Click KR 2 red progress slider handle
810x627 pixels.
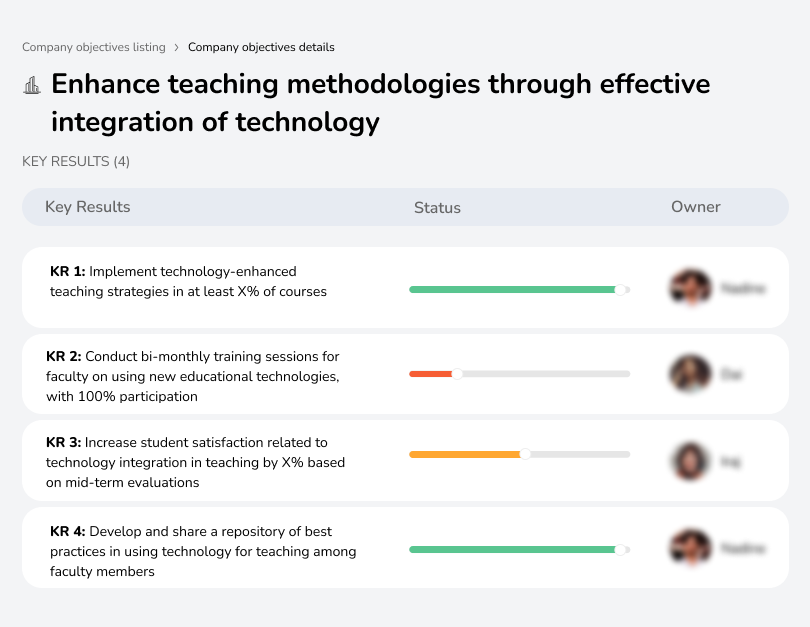click(x=457, y=374)
